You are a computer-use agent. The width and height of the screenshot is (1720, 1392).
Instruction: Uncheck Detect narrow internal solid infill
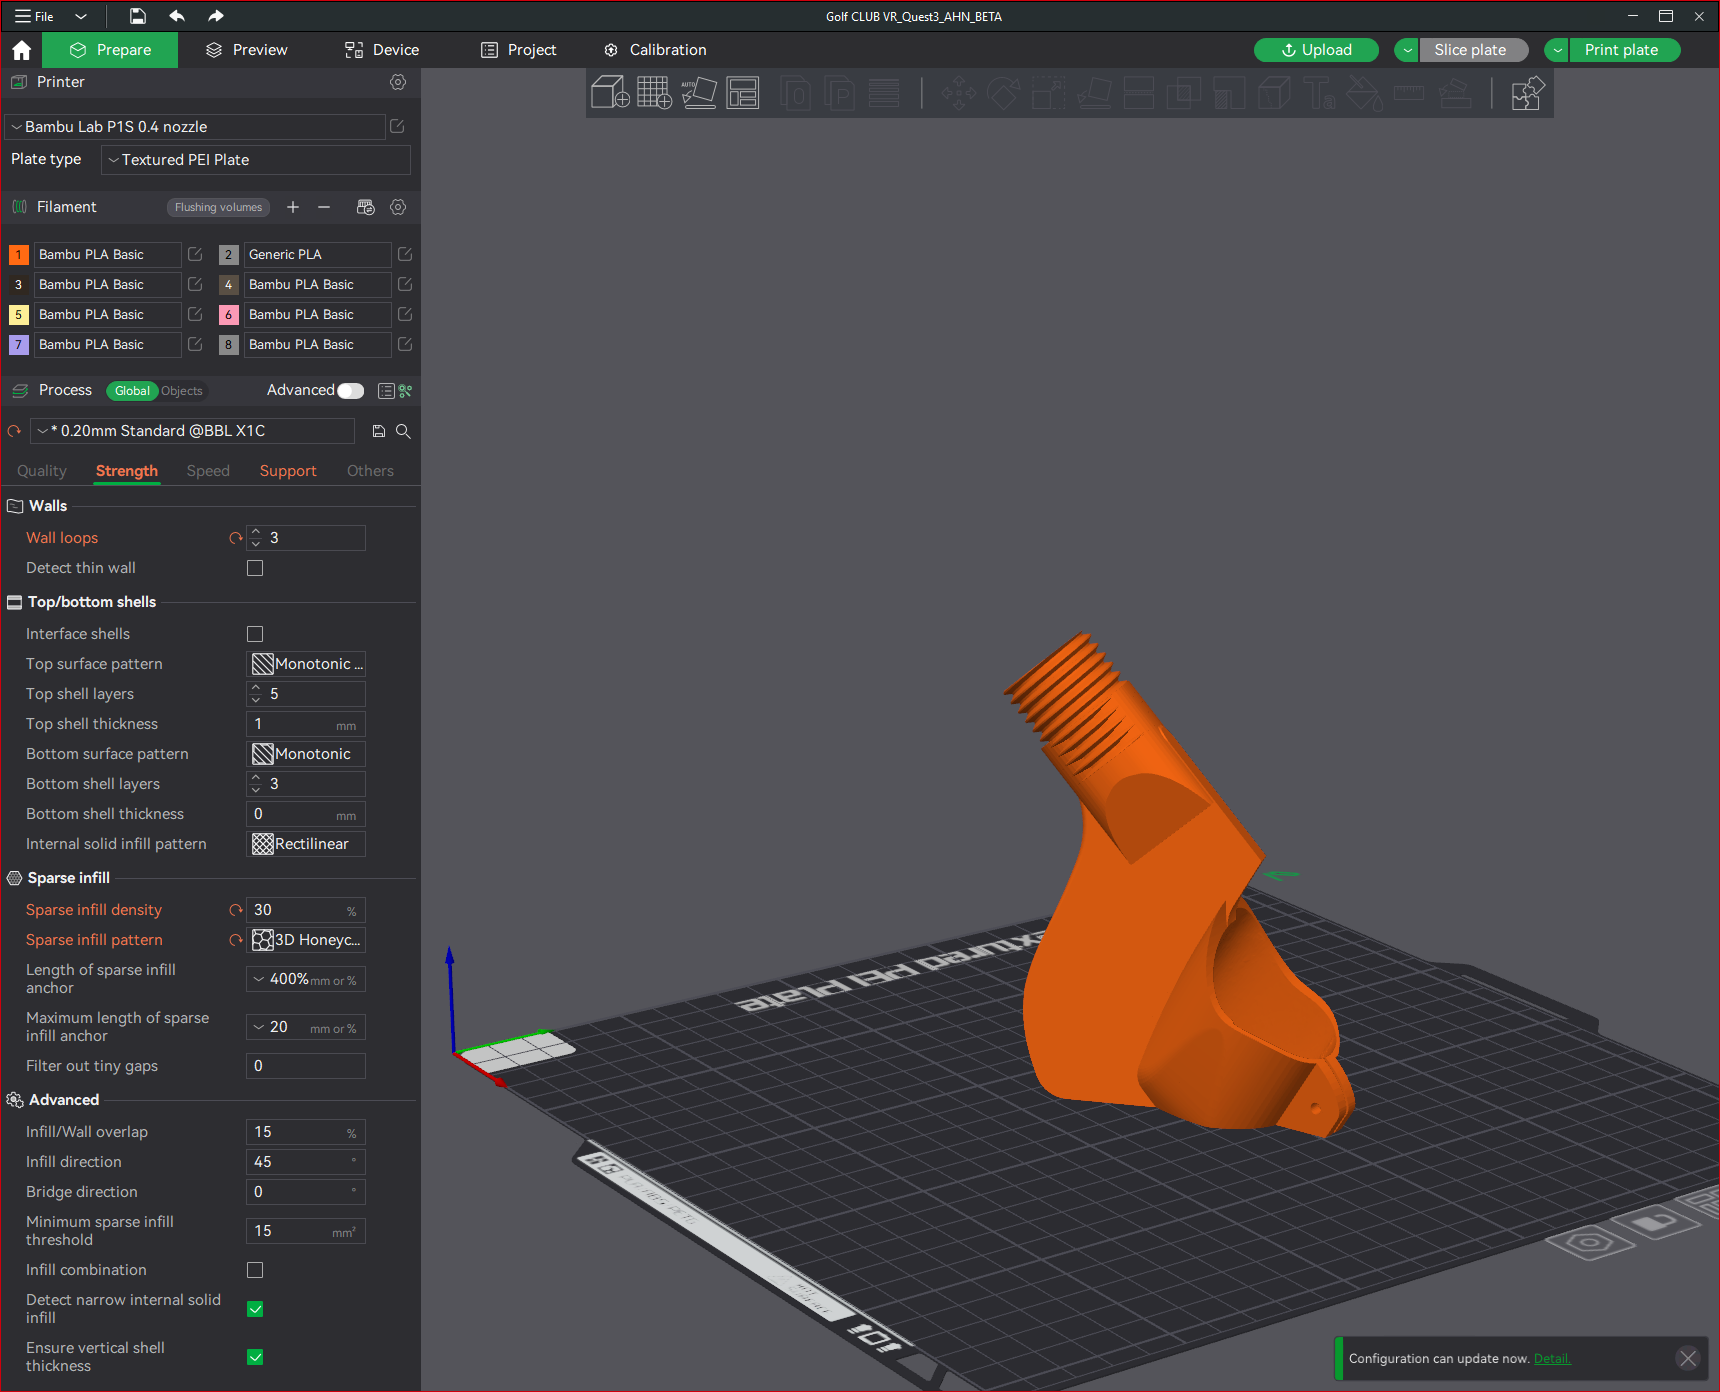pyautogui.click(x=255, y=1309)
